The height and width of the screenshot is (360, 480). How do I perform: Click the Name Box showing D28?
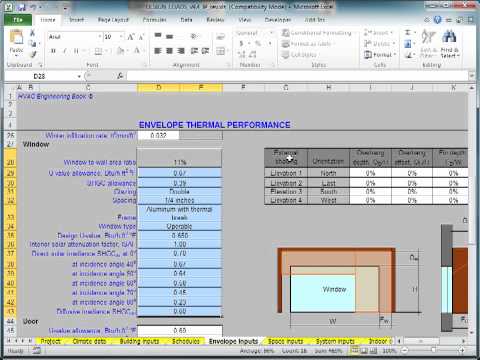click(39, 76)
